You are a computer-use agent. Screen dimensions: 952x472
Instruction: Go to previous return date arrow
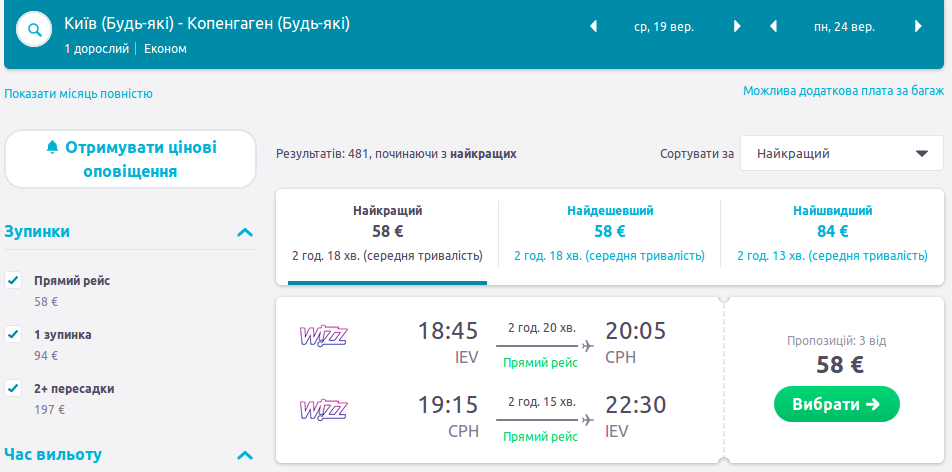coord(773,27)
